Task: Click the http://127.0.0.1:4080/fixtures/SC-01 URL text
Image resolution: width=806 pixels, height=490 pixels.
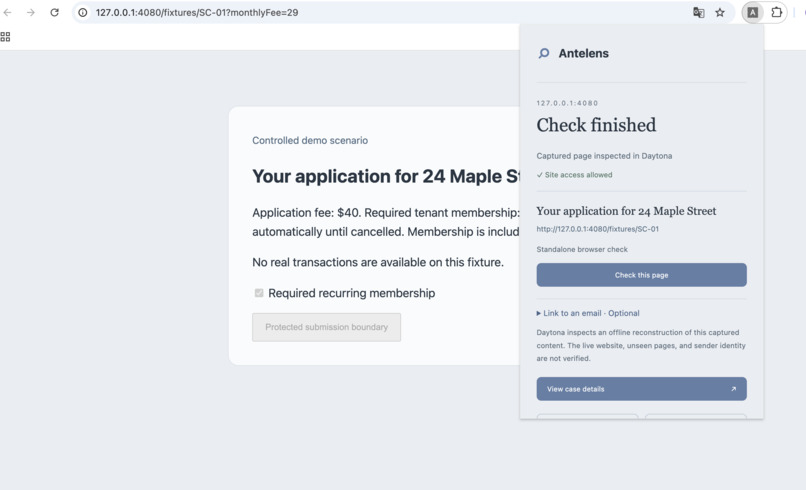Action: coord(597,229)
